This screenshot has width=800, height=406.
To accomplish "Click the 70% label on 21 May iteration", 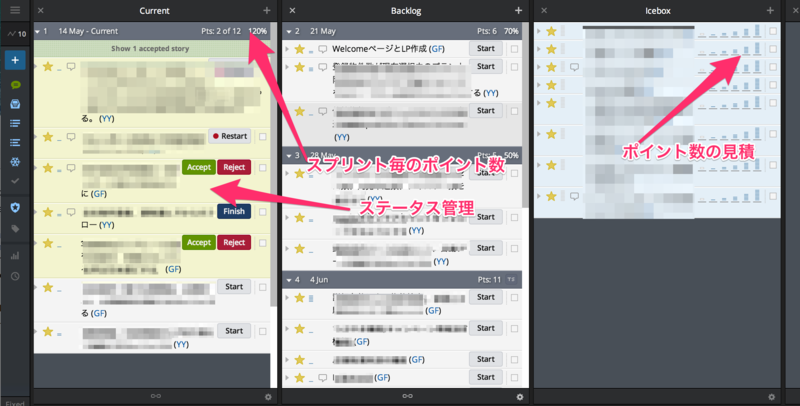I will [511, 31].
